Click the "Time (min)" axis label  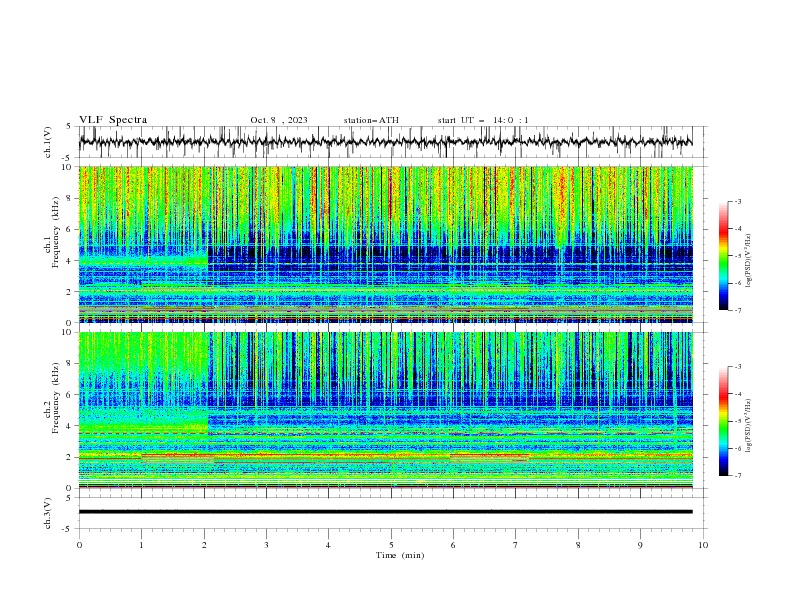click(x=400, y=555)
